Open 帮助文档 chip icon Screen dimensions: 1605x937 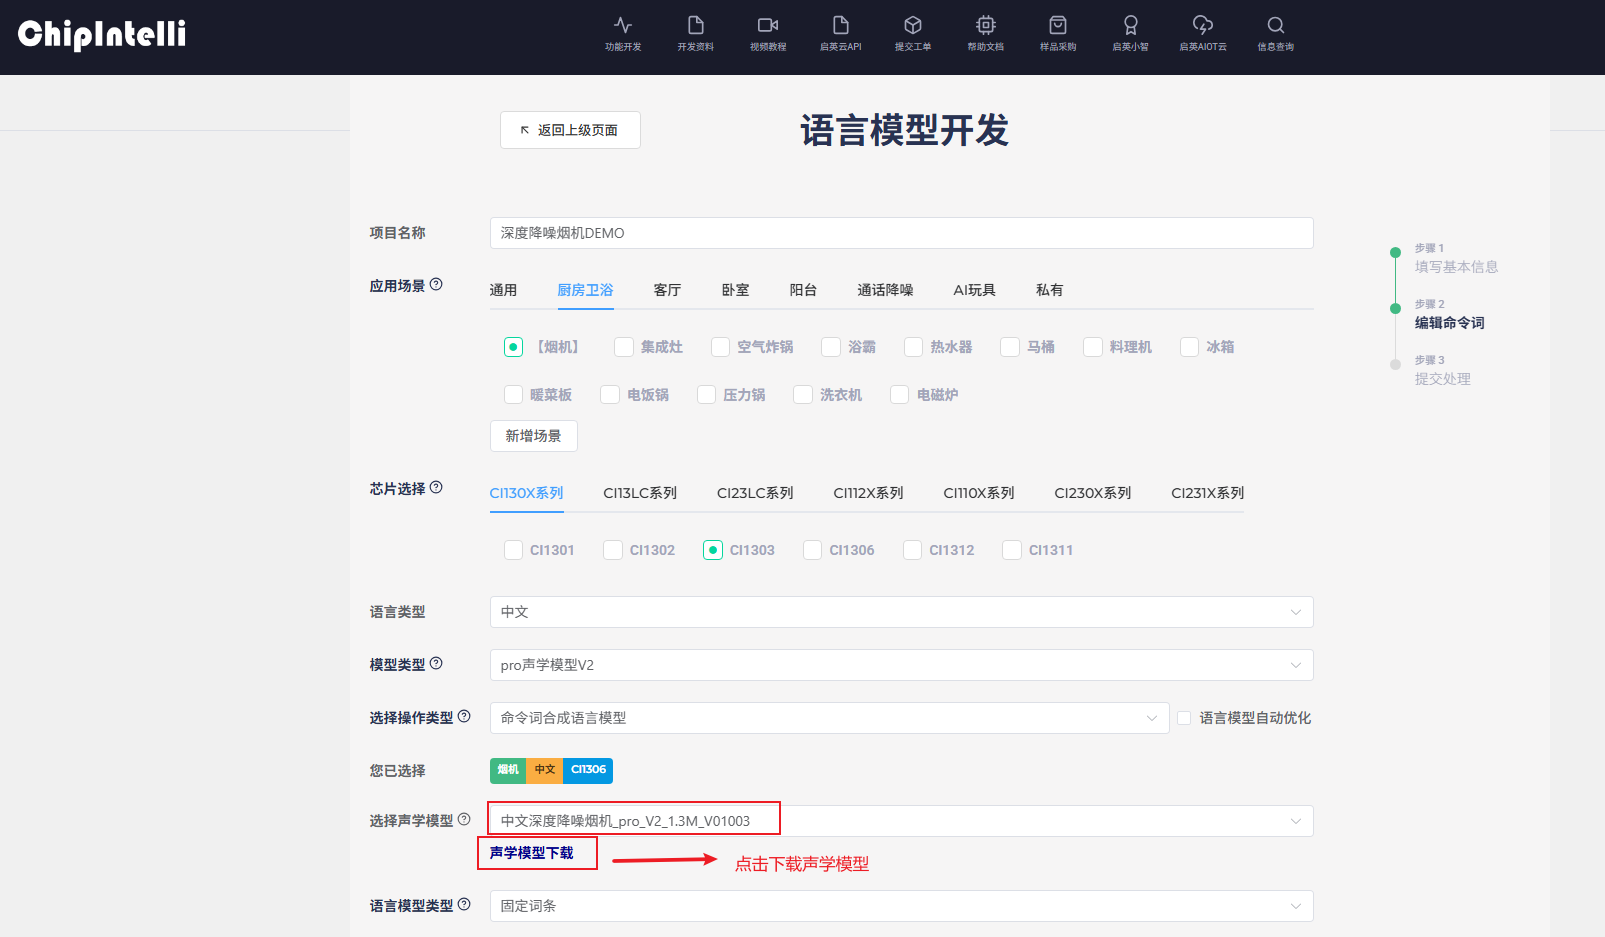click(985, 26)
